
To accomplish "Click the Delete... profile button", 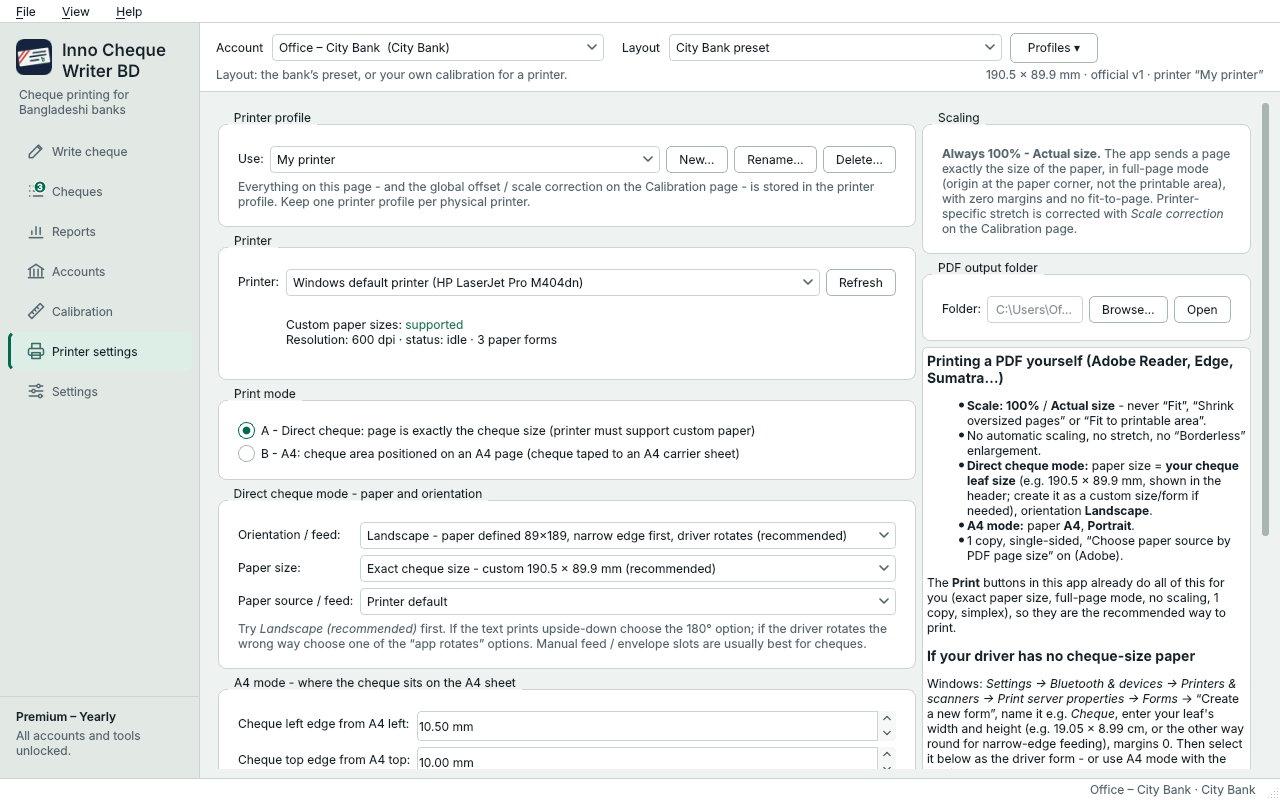I will click(x=859, y=160).
